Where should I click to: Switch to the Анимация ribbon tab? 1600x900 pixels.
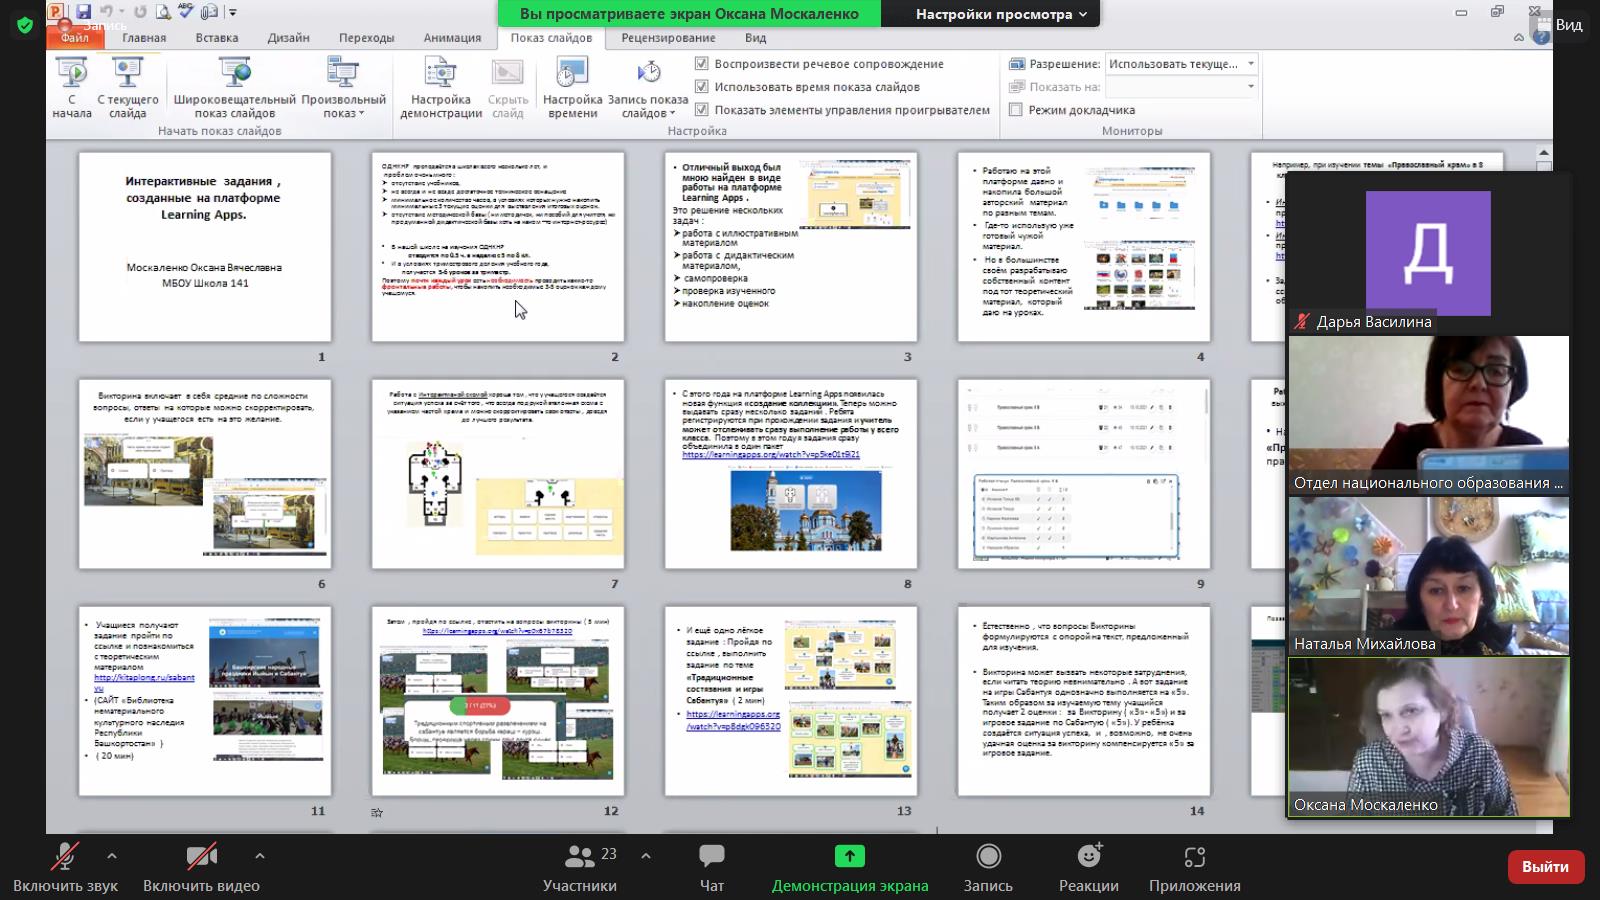[x=452, y=38]
